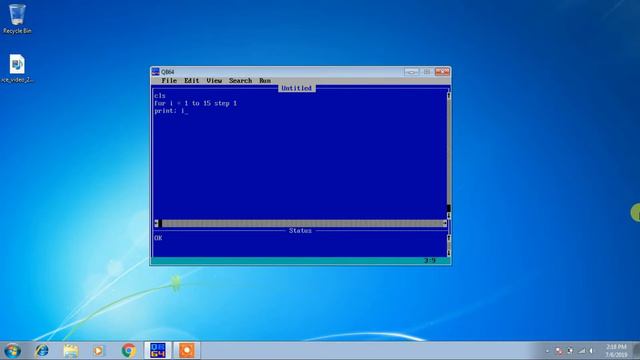
Task: Click the editor horizontal scrollbar track
Action: pos(302,223)
